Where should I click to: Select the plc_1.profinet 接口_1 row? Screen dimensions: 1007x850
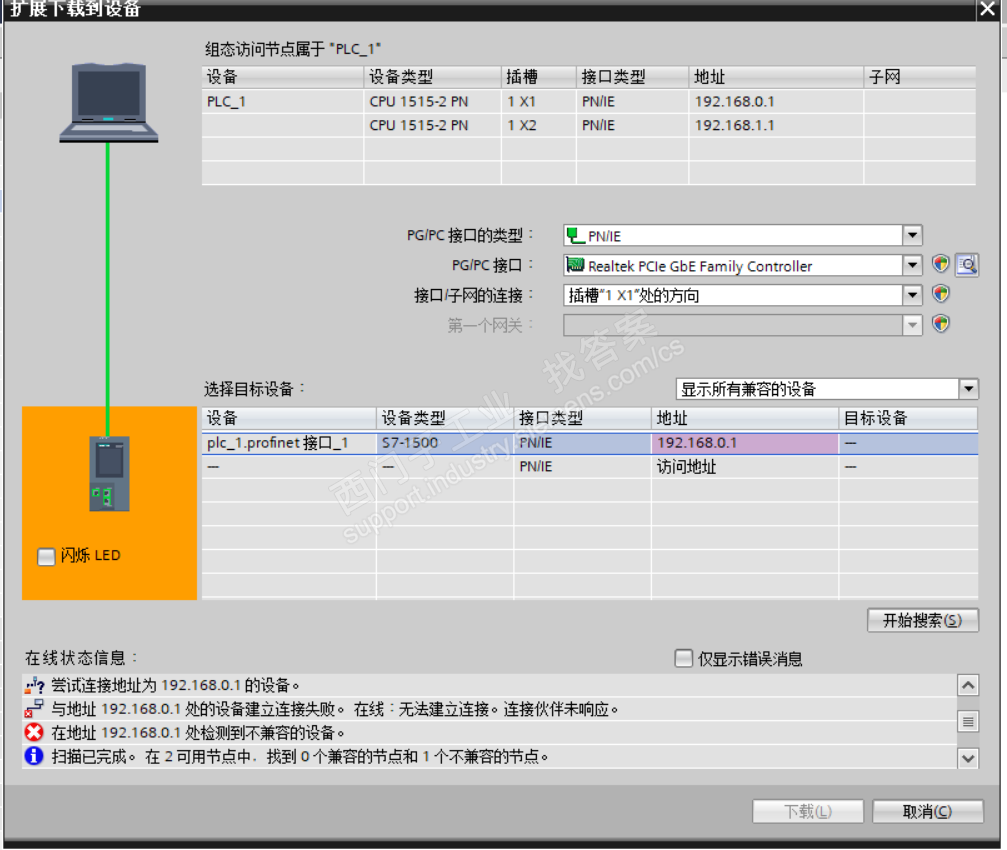(x=590, y=443)
